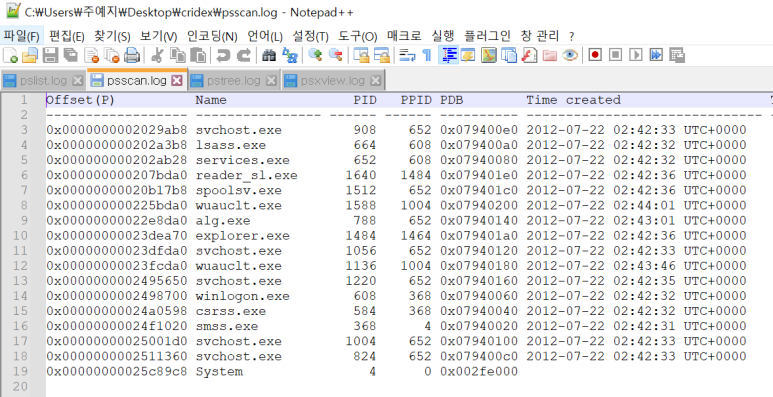Viewport: 773px width, 397px height.
Task: Click the Paste clipboard icon
Action: [x=198, y=55]
